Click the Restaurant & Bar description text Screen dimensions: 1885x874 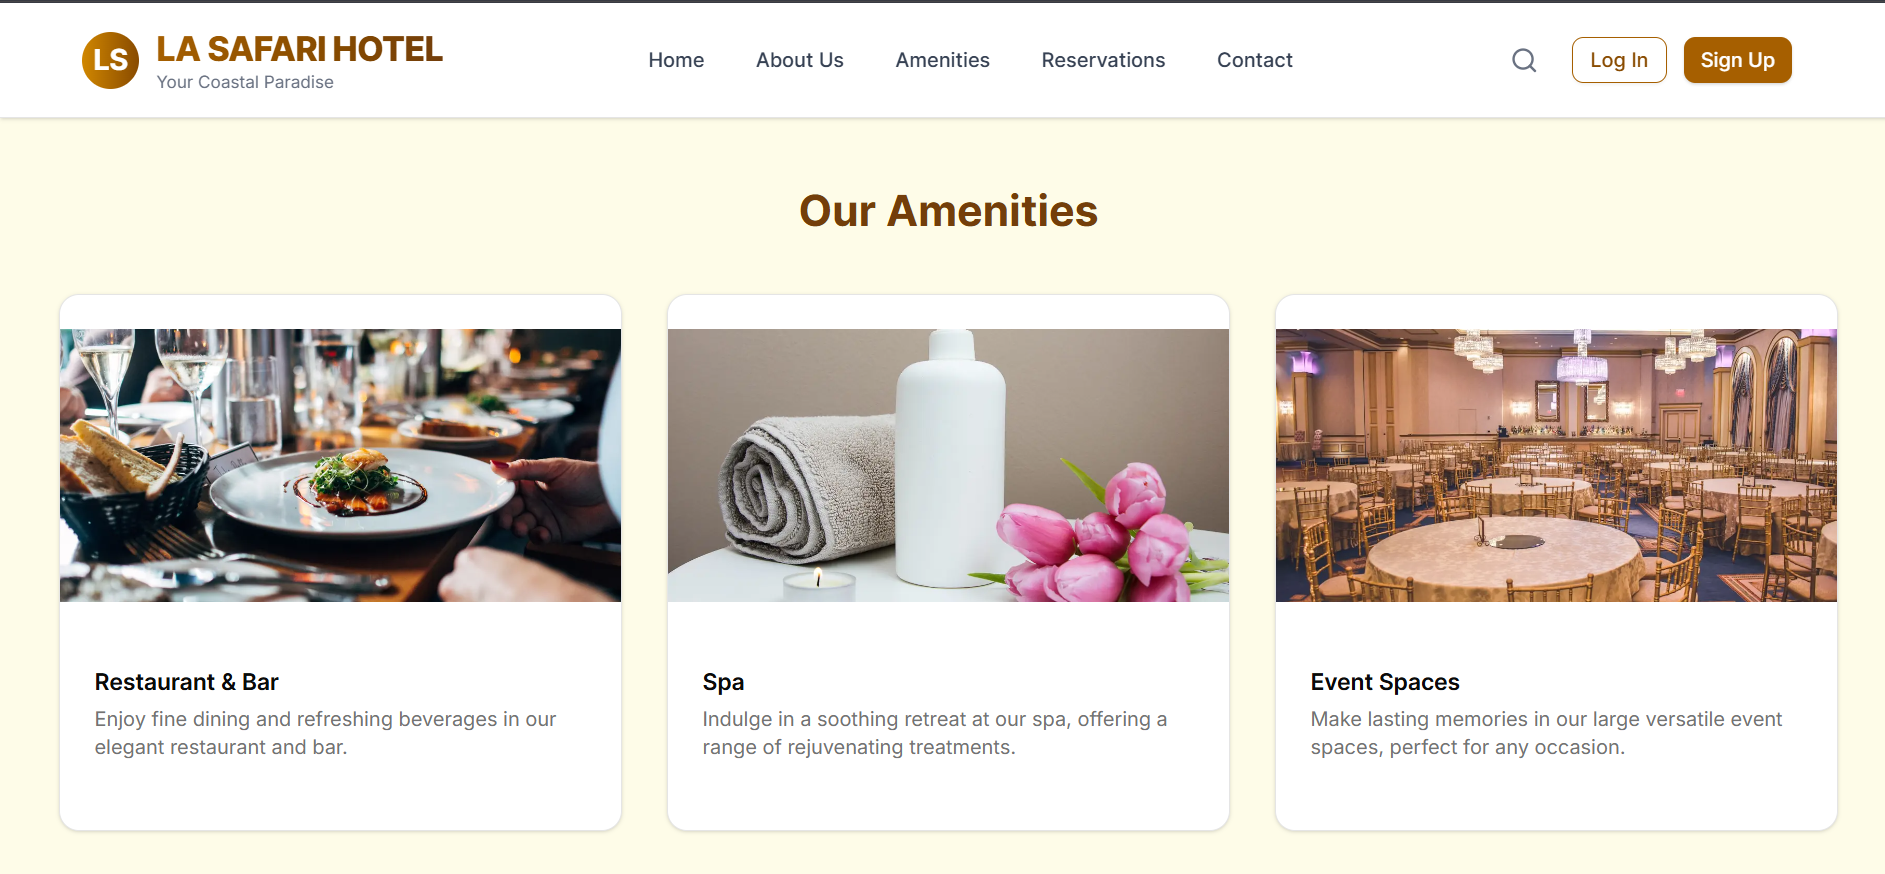[325, 733]
